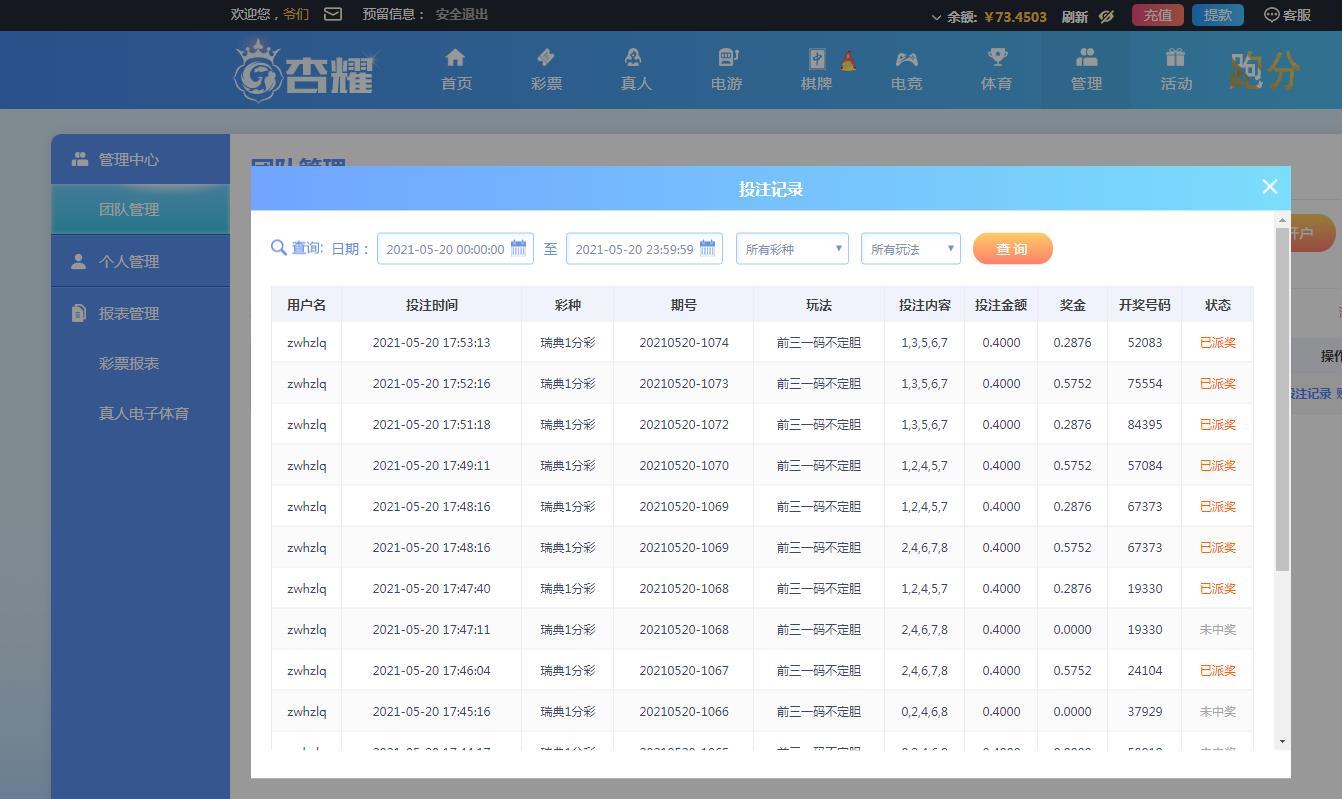Select 管理中心 in the sidebar
The width and height of the screenshot is (1342, 799).
(x=140, y=159)
